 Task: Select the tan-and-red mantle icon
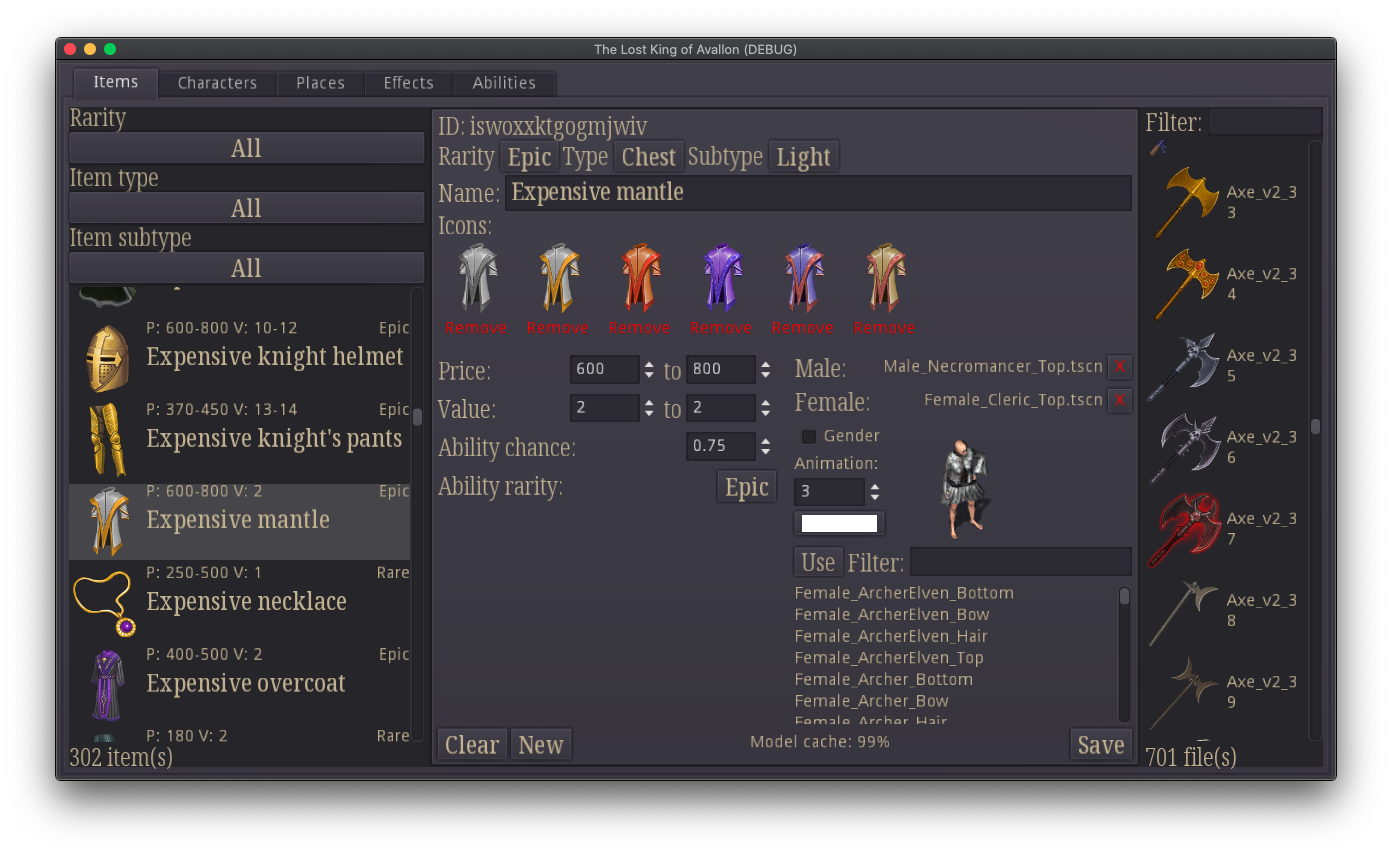[885, 279]
